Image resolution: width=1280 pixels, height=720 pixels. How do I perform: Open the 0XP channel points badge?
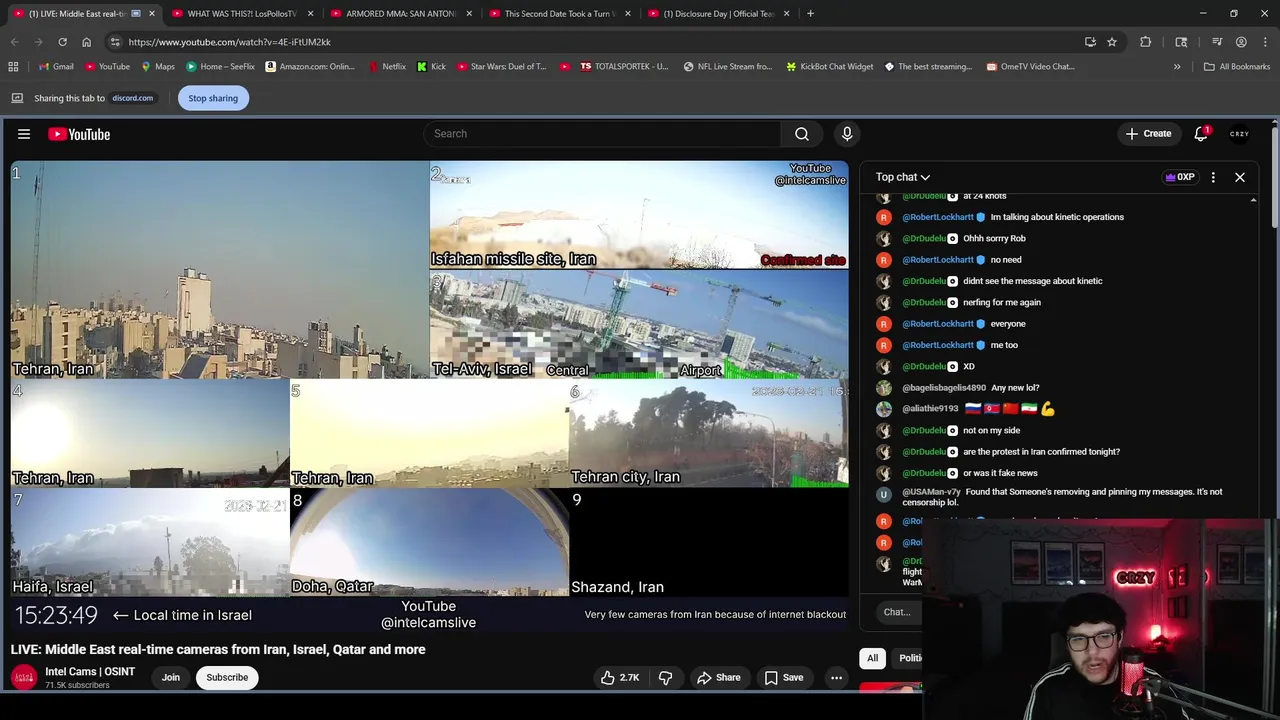1180,177
